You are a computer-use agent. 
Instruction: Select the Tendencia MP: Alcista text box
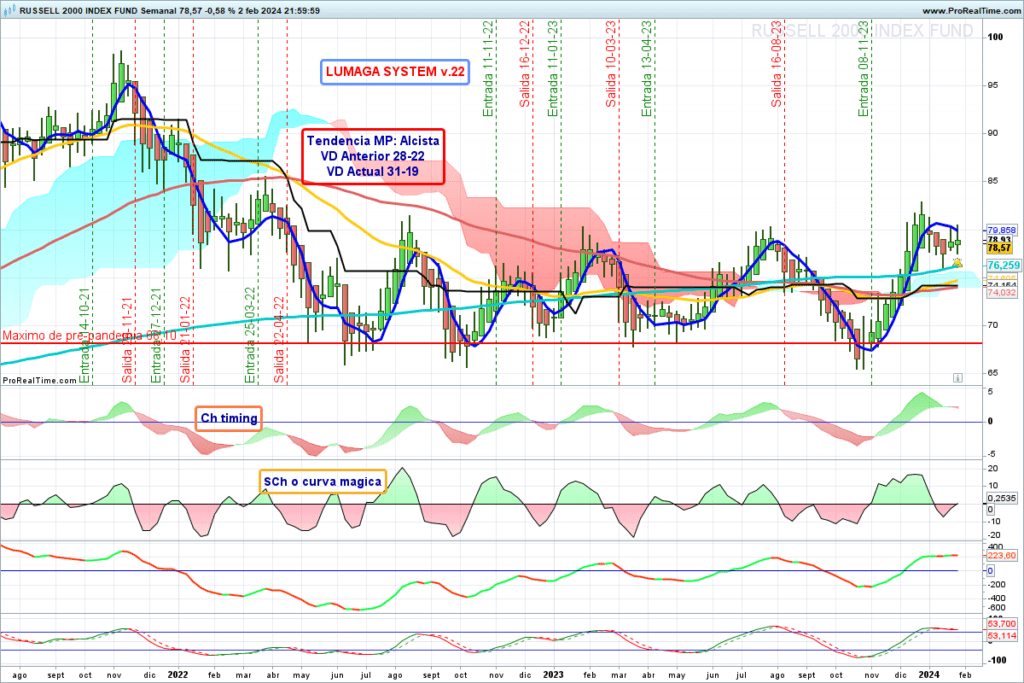pyautogui.click(x=373, y=156)
